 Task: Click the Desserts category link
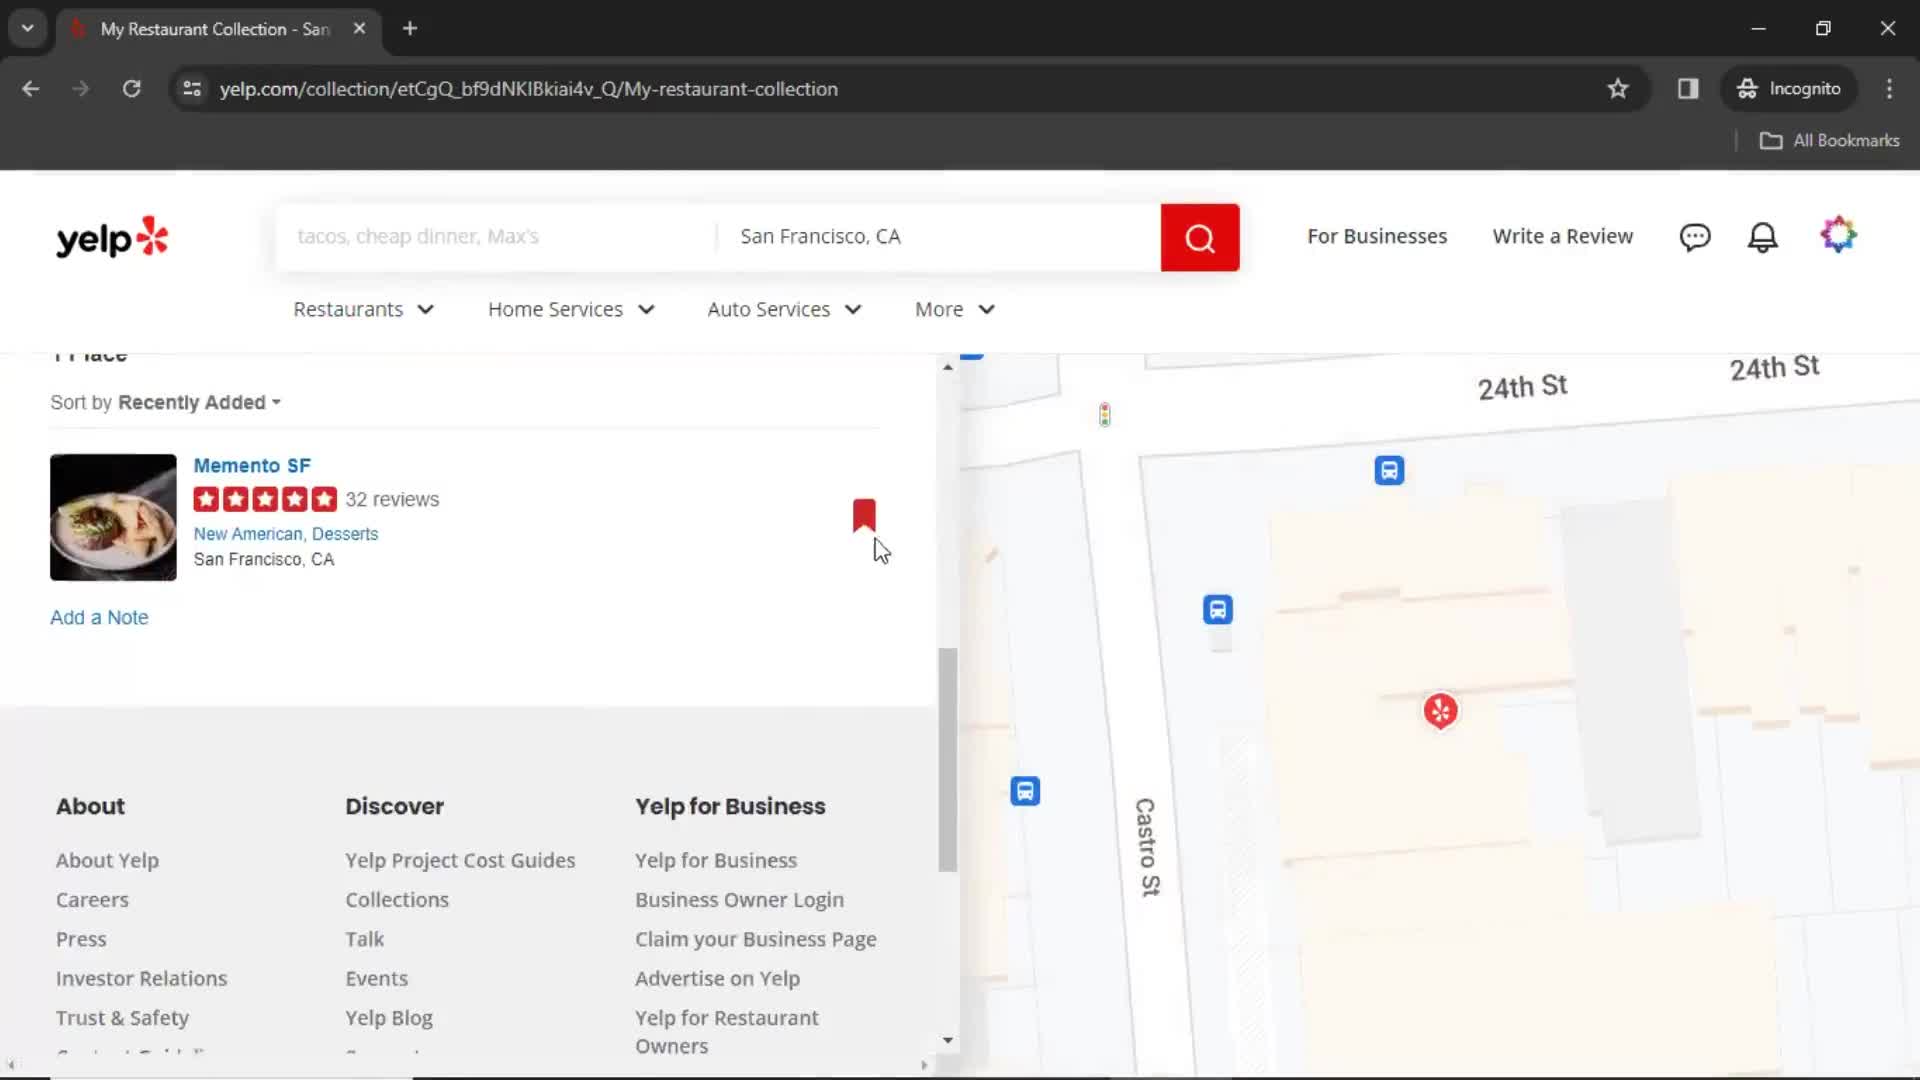(345, 534)
